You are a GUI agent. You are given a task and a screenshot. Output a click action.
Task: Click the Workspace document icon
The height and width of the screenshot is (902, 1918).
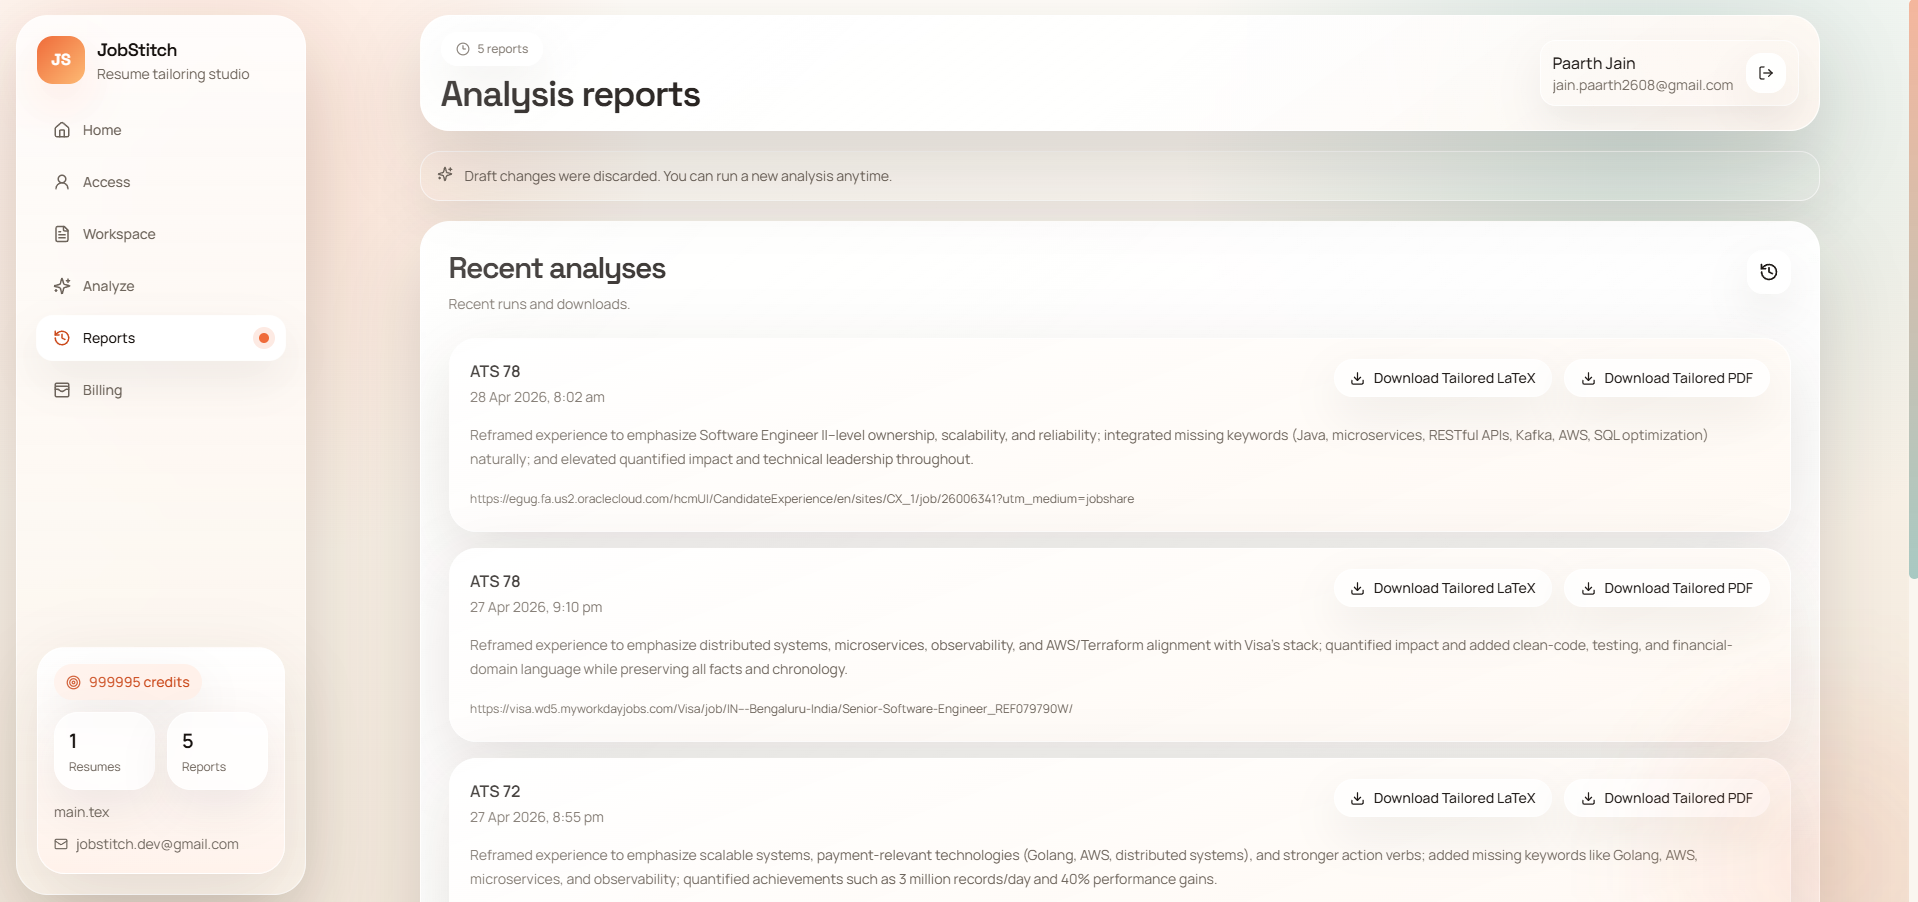tap(62, 234)
